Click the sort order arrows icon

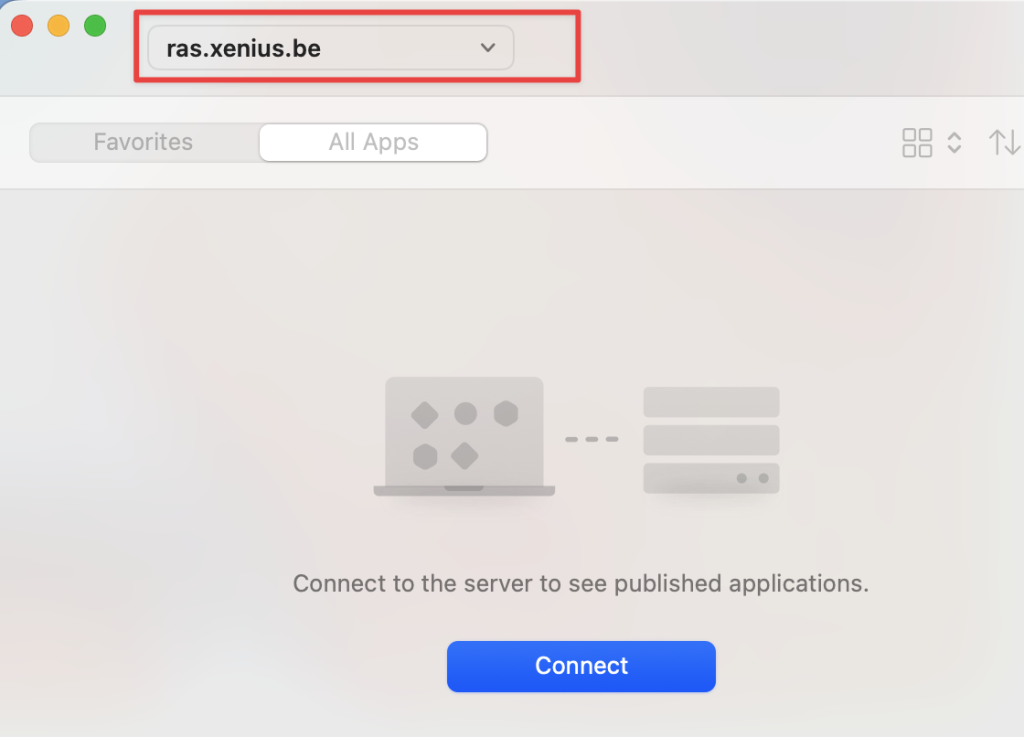[1004, 142]
